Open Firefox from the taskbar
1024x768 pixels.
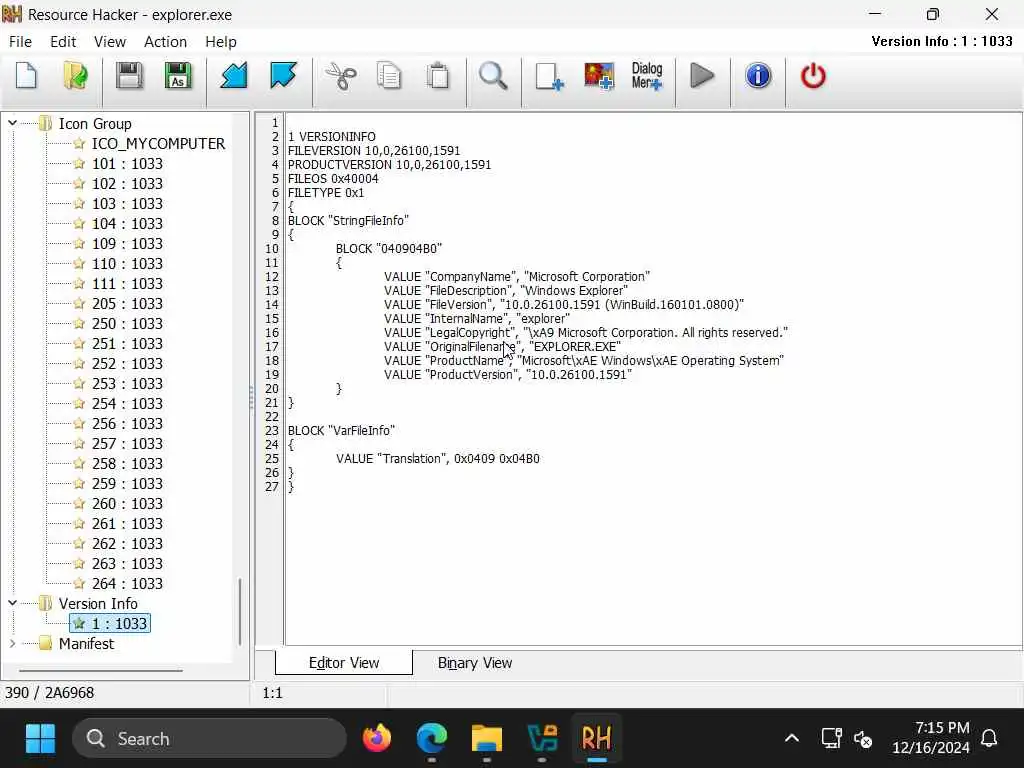pyautogui.click(x=376, y=739)
